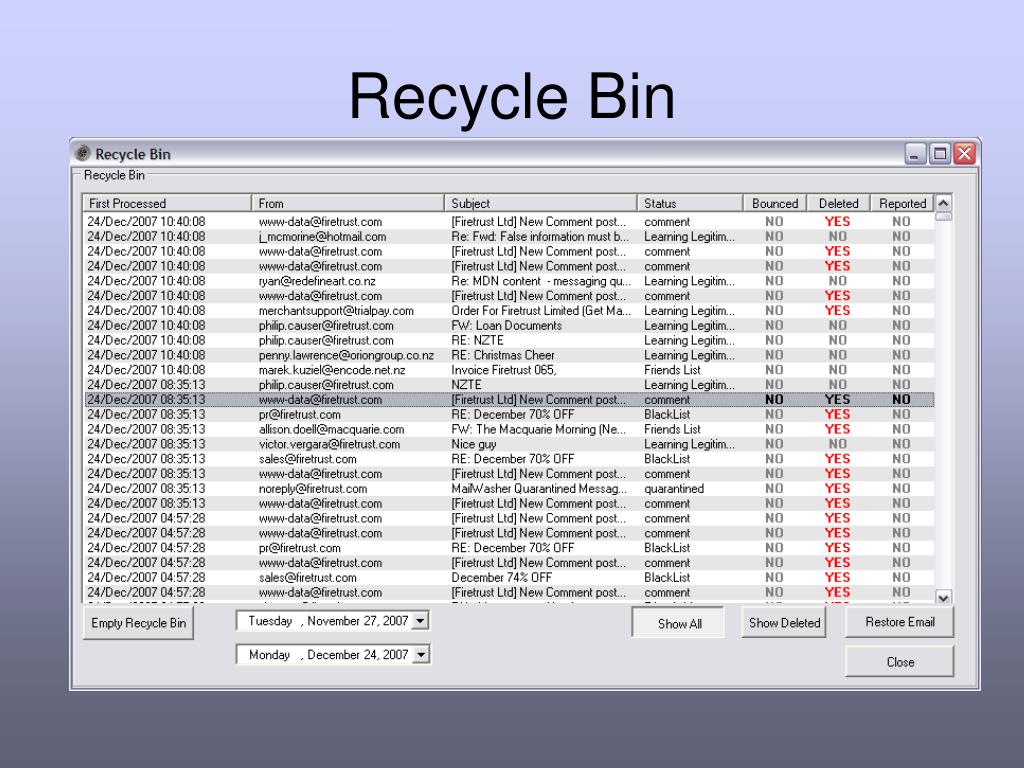The width and height of the screenshot is (1024, 768).
Task: Maximize the Recycle Bin window
Action: [x=940, y=154]
